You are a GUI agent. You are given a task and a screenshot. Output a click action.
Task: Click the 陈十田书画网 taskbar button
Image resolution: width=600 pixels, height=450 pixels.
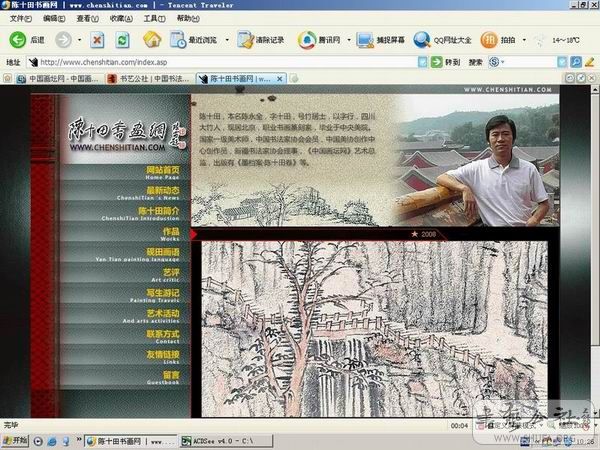click(130, 441)
